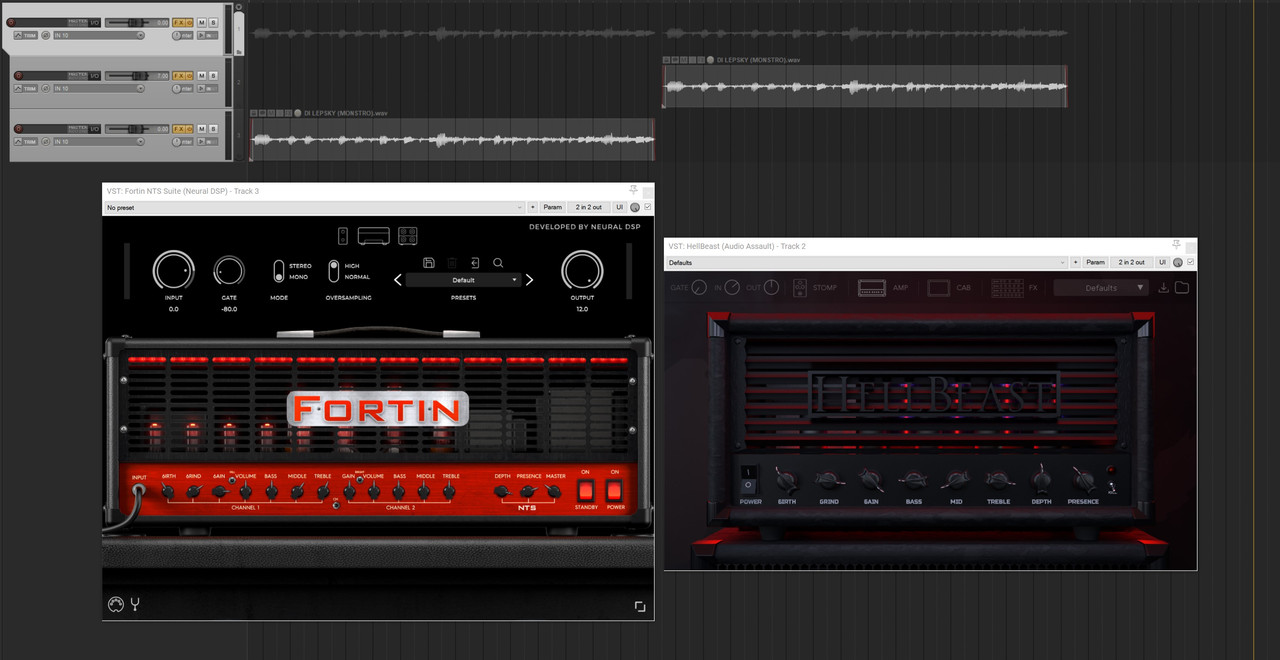
Task: Select the amp head section icon in Fortin NTS
Action: 373,236
